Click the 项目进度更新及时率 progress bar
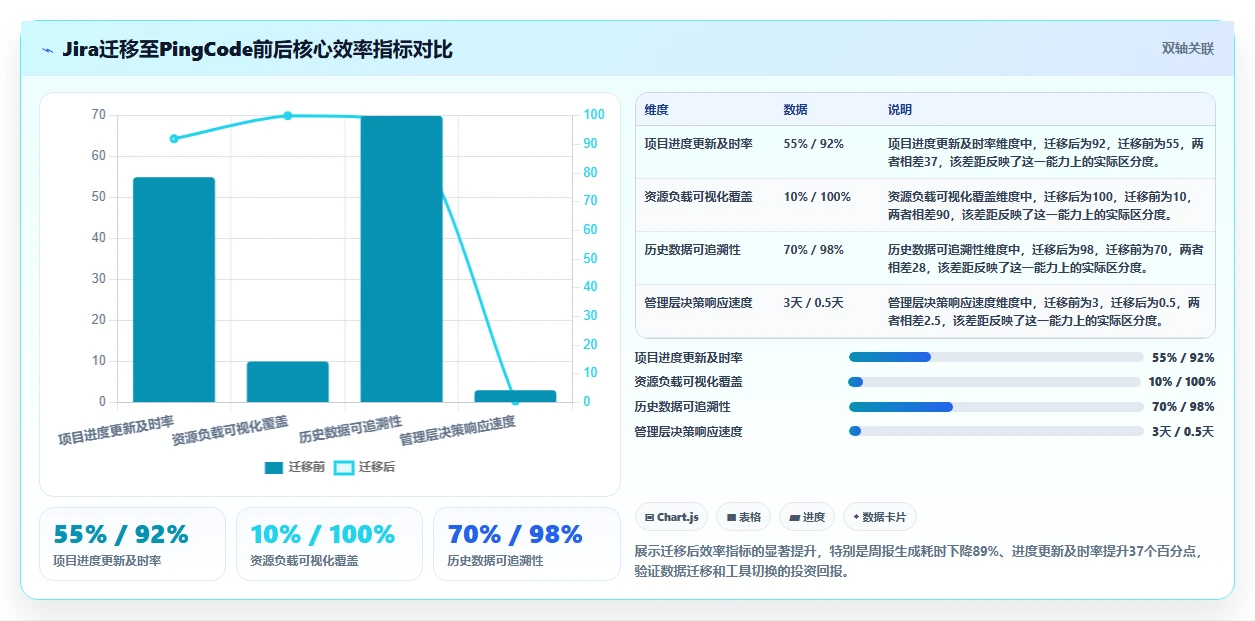This screenshot has width=1255, height=621. (x=996, y=357)
